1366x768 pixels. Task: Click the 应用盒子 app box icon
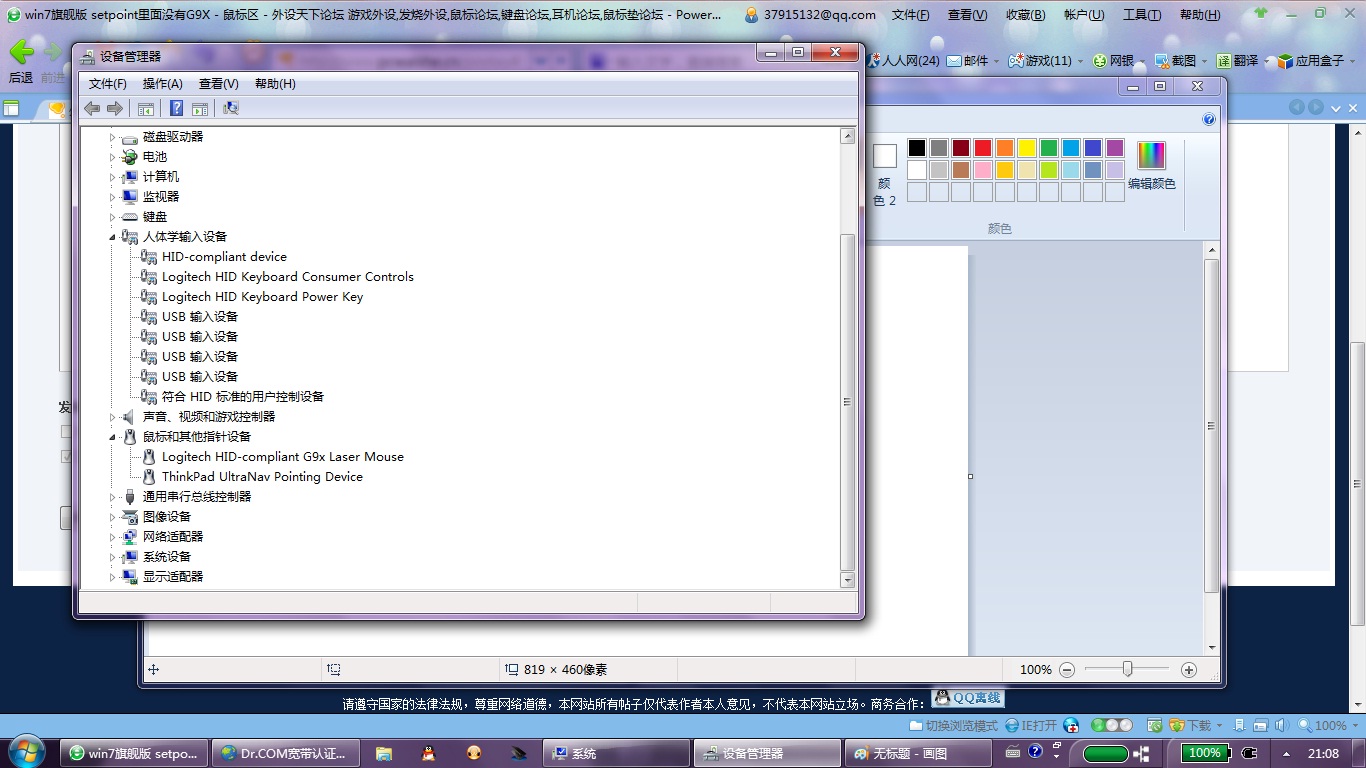[x=1285, y=61]
